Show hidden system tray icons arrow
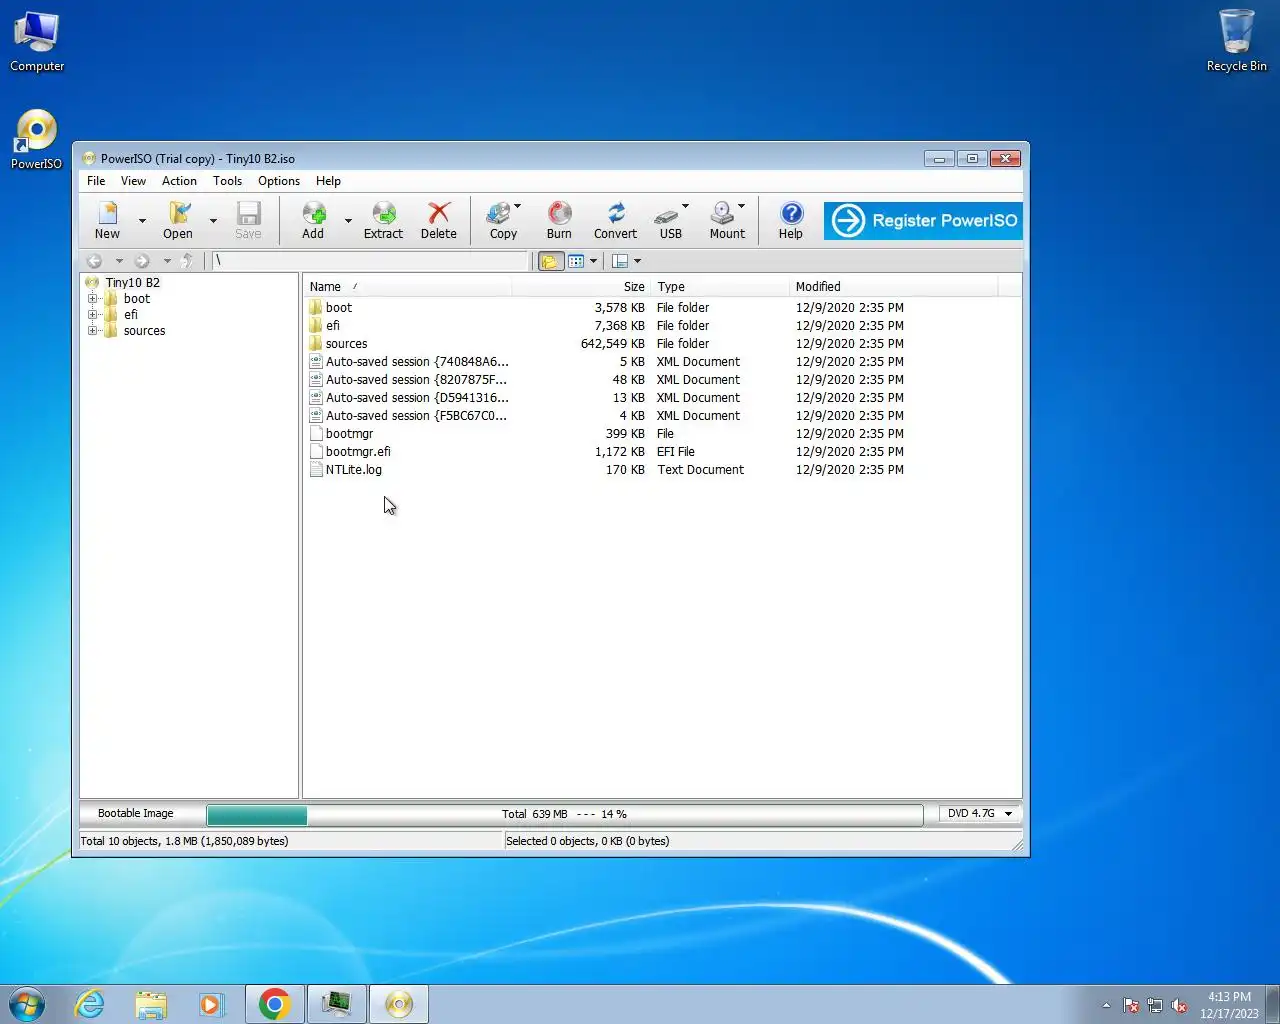Viewport: 1280px width, 1024px height. click(x=1106, y=1006)
